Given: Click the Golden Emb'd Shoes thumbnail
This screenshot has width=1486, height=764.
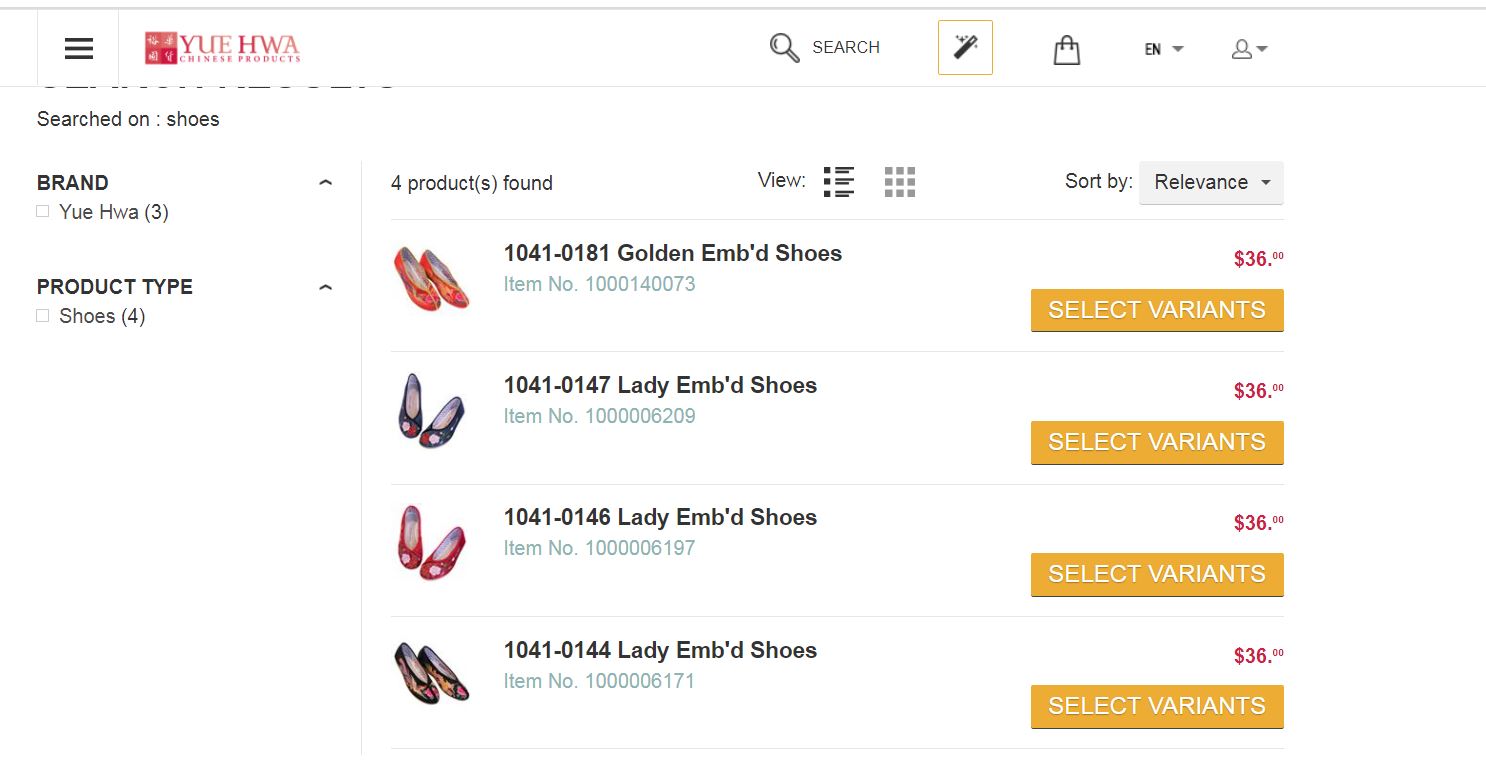Looking at the screenshot, I should tap(431, 278).
